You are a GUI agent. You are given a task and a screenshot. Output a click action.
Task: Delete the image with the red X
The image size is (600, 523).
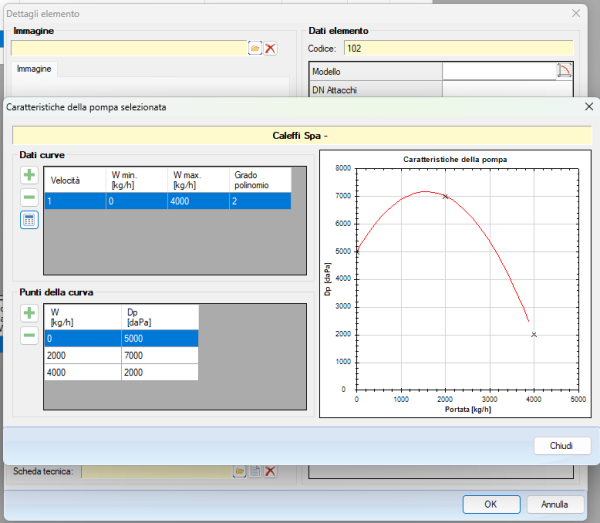pyautogui.click(x=270, y=48)
